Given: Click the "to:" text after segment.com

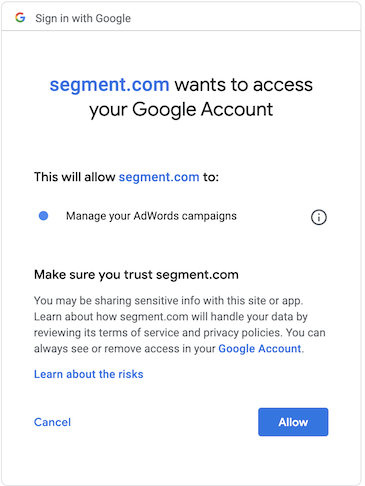Looking at the screenshot, I should [x=211, y=177].
